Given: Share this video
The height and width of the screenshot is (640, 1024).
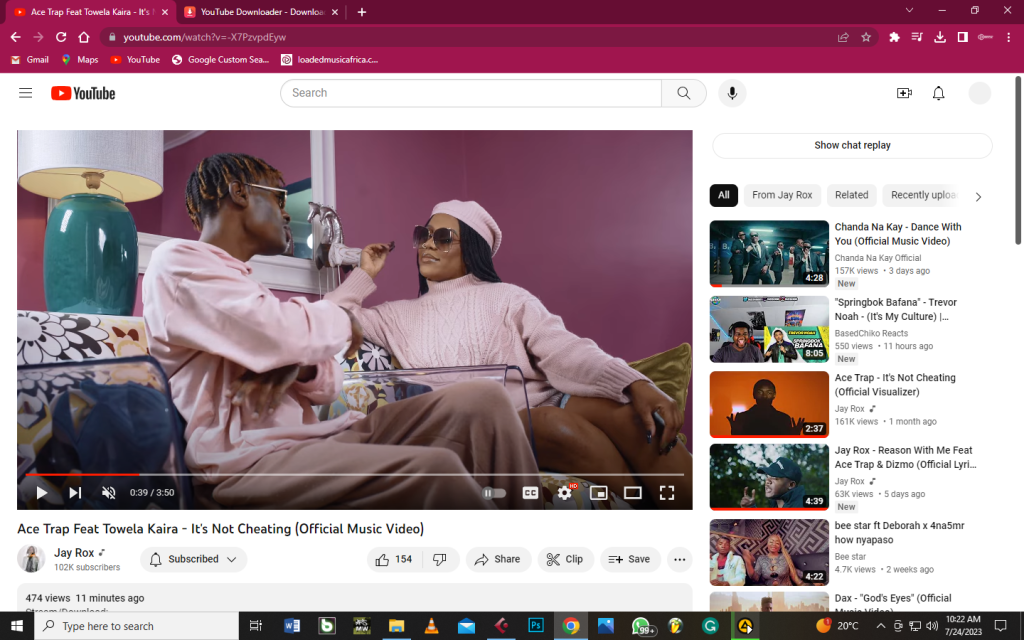Looking at the screenshot, I should click(498, 559).
